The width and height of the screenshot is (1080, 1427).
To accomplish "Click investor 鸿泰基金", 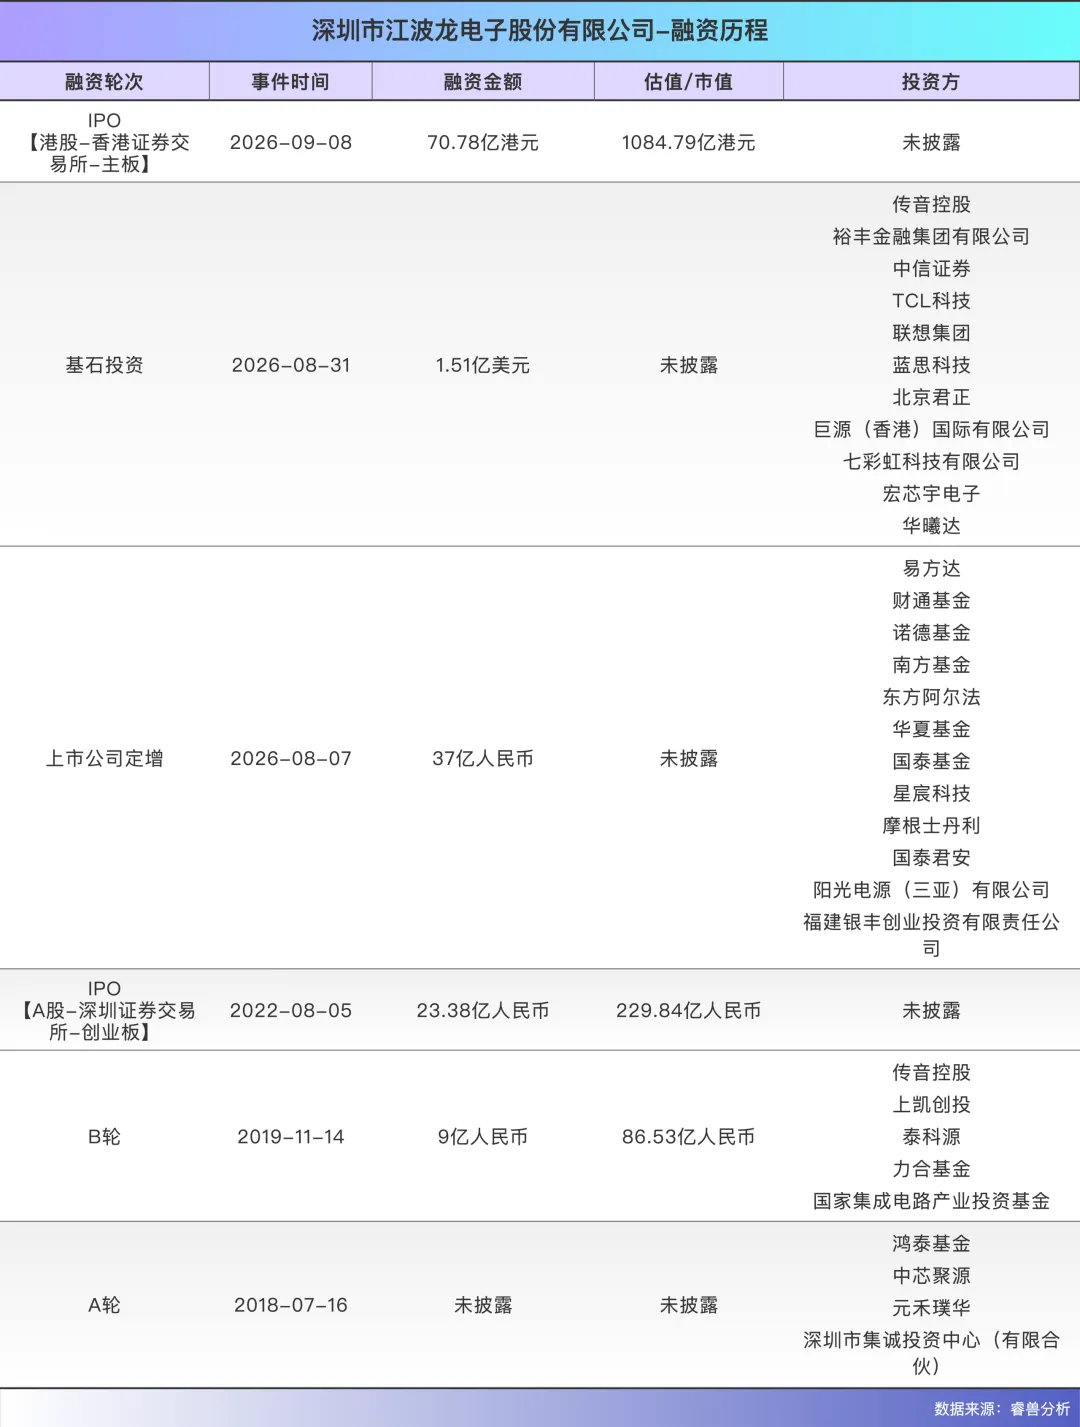I will click(x=931, y=1243).
